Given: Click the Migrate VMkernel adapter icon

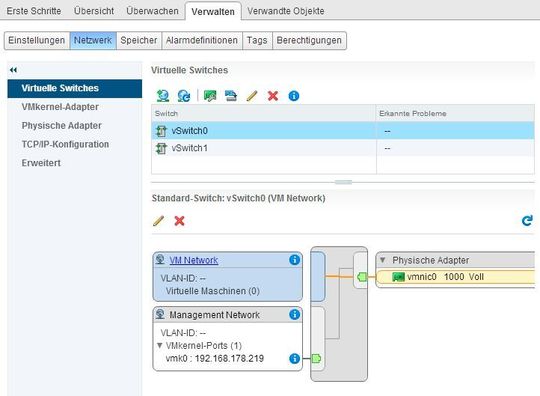Looking at the screenshot, I should [x=231, y=96].
